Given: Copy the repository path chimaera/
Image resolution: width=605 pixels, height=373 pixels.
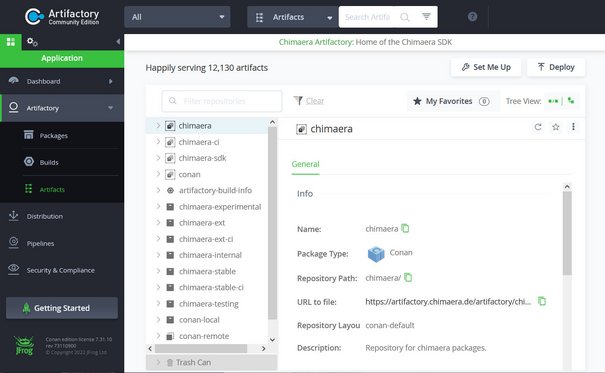Looking at the screenshot, I should click(408, 277).
